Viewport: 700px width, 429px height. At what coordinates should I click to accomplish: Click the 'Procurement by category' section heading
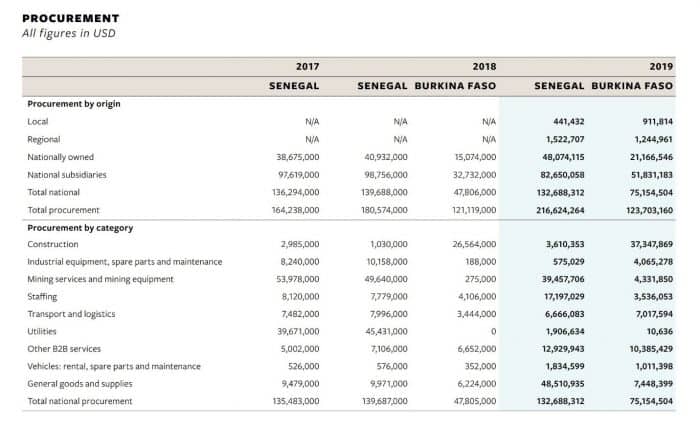[80, 227]
